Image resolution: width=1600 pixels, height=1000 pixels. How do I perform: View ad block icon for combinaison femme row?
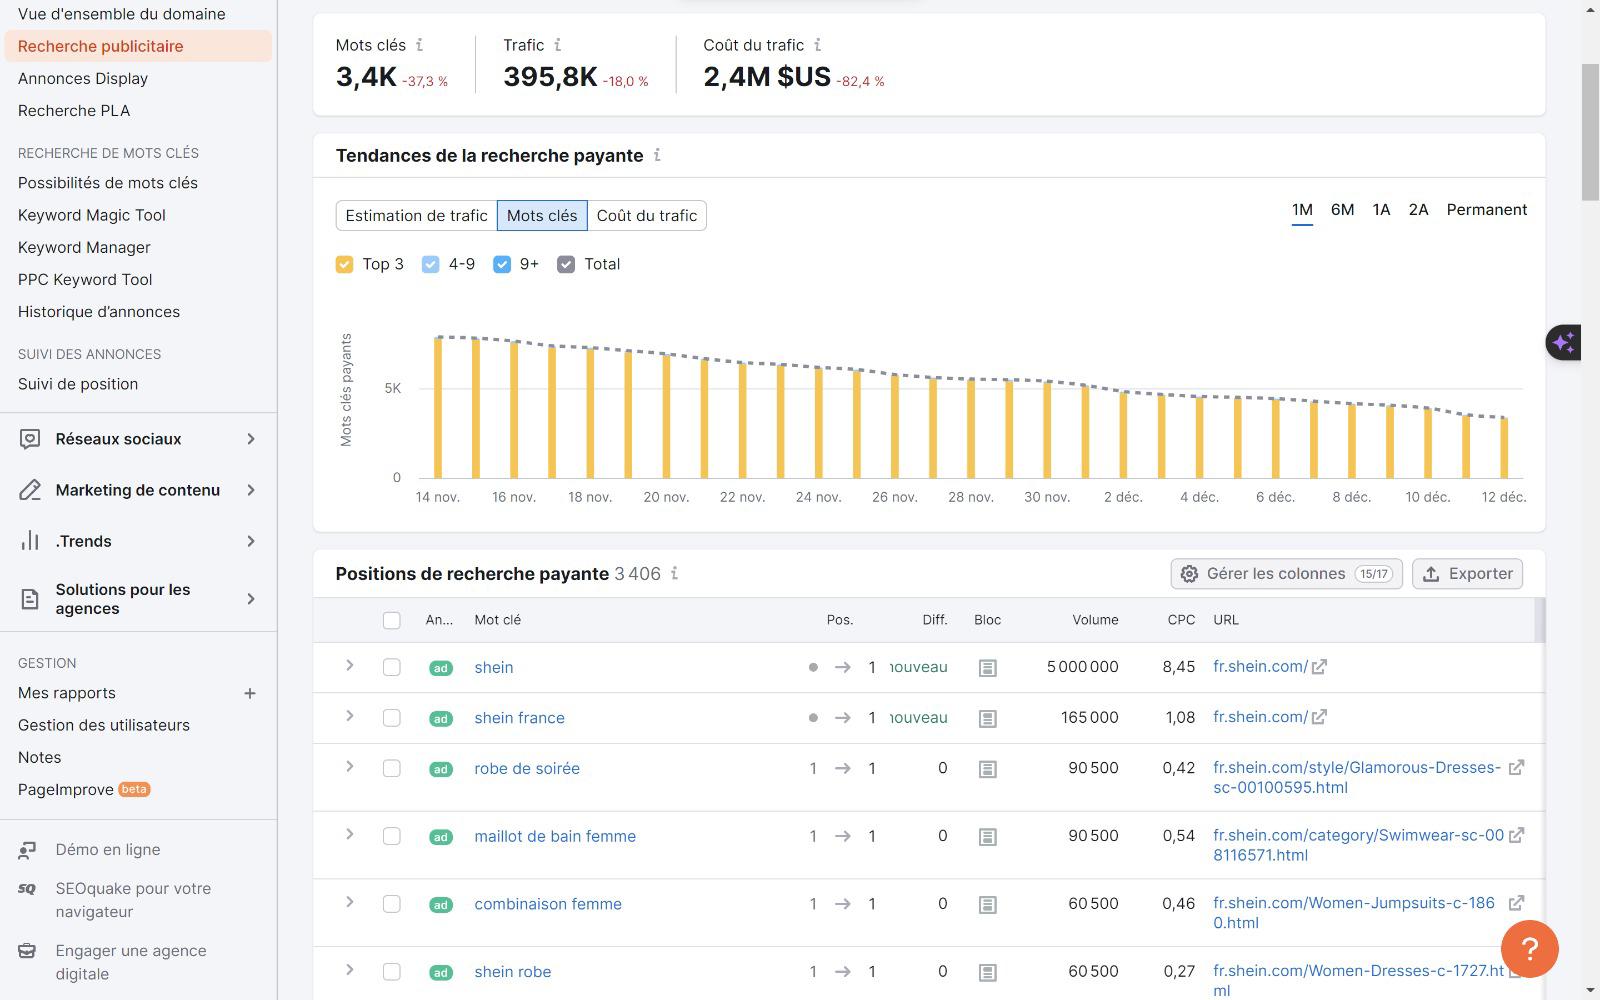[x=987, y=905]
